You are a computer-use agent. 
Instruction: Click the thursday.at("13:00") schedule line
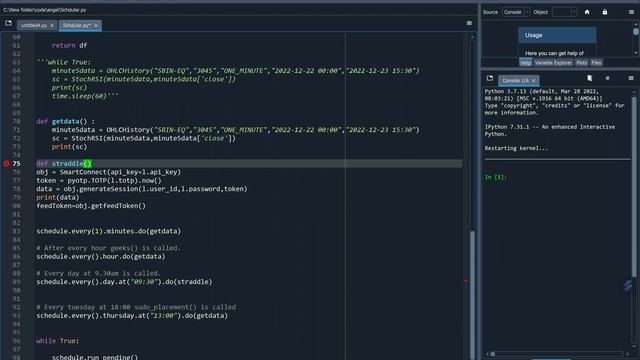coord(132,316)
